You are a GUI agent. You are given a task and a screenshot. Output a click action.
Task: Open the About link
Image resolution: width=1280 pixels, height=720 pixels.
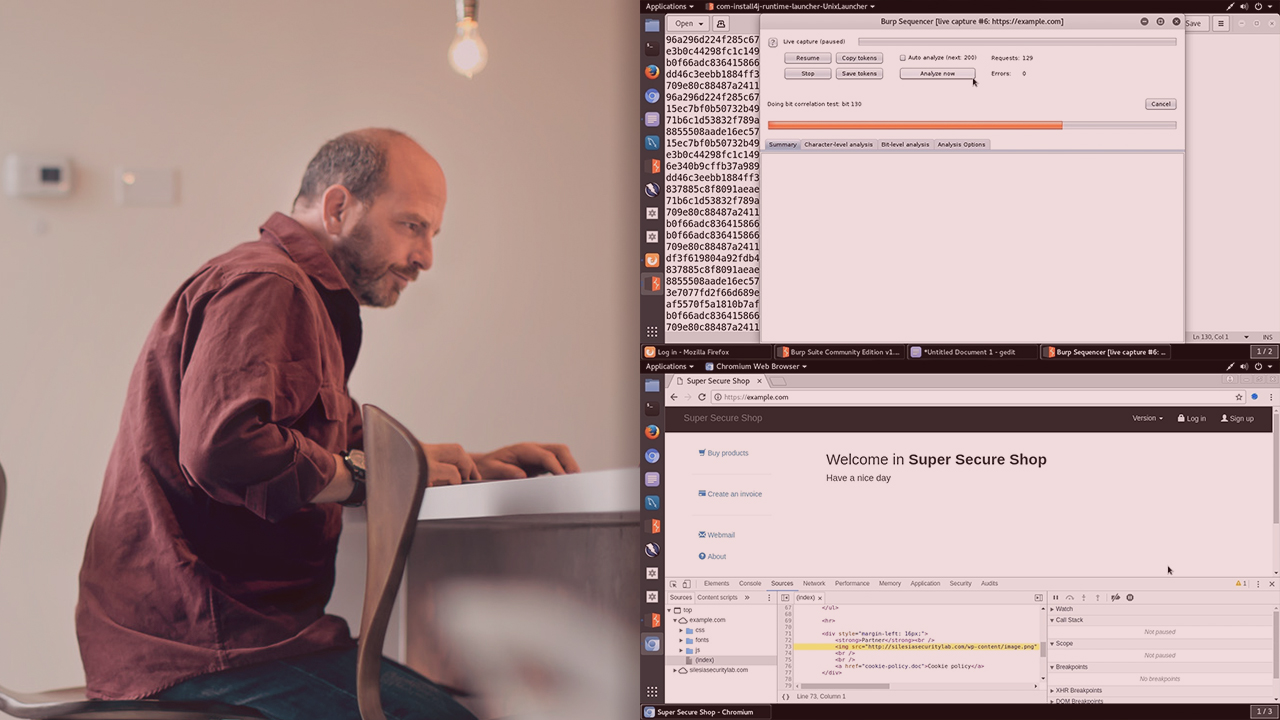[x=712, y=556]
